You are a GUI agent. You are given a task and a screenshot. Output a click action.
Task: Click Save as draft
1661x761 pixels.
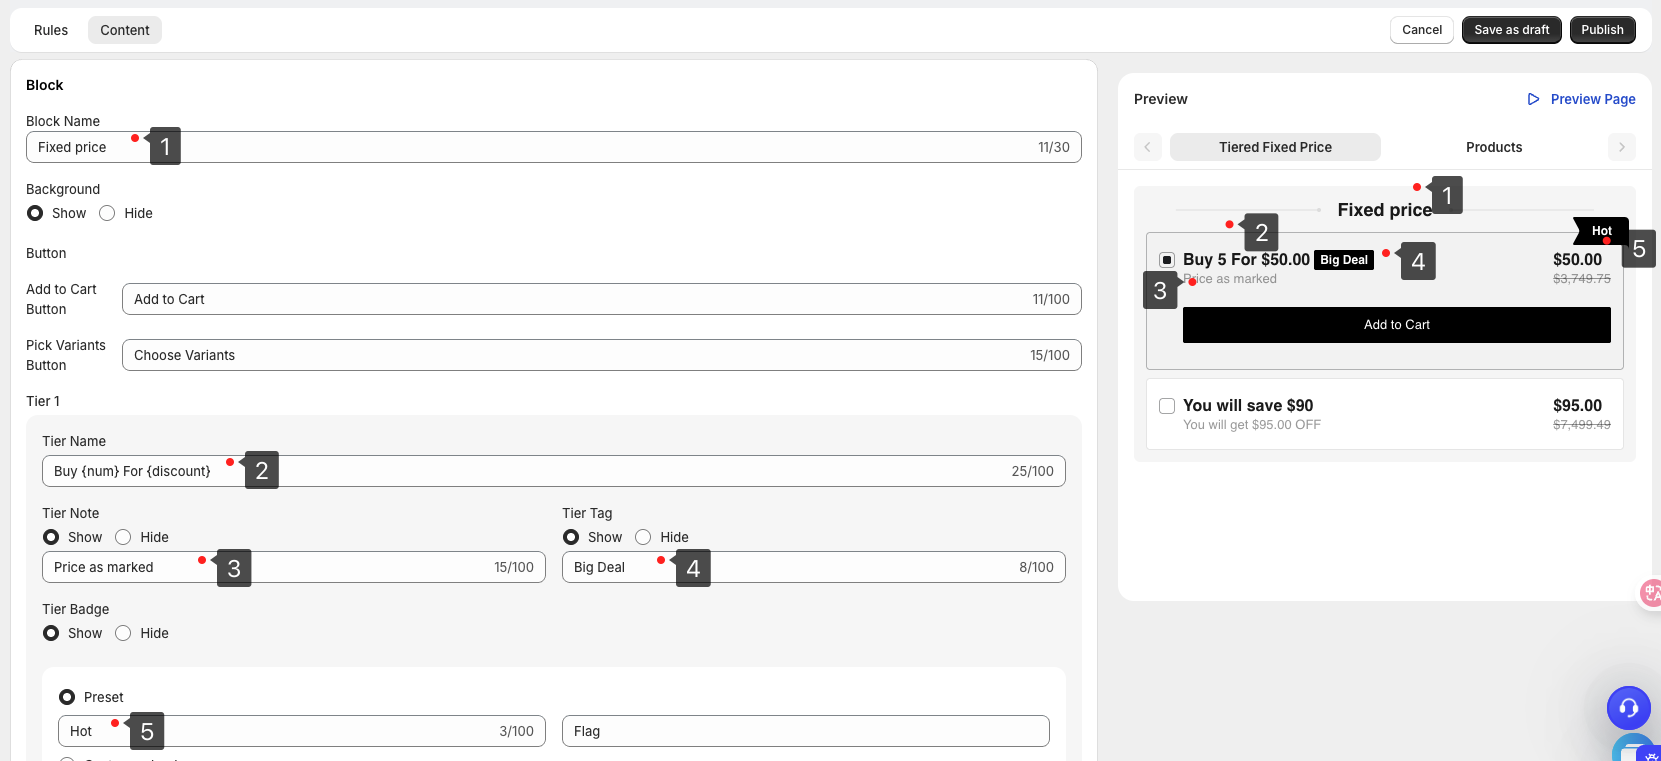[x=1511, y=30]
